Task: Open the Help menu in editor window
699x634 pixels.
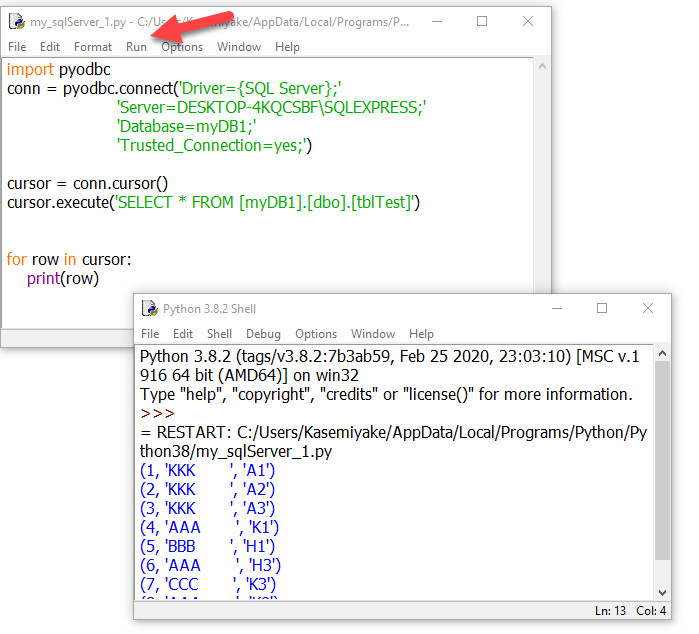Action: 287,47
